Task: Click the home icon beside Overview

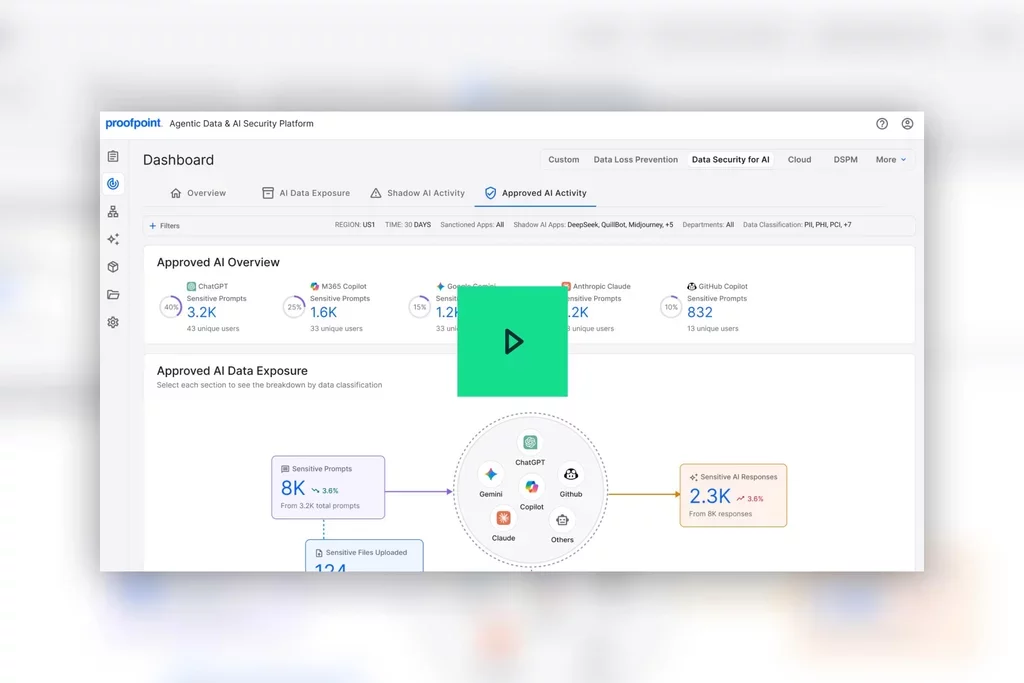Action: (x=176, y=193)
